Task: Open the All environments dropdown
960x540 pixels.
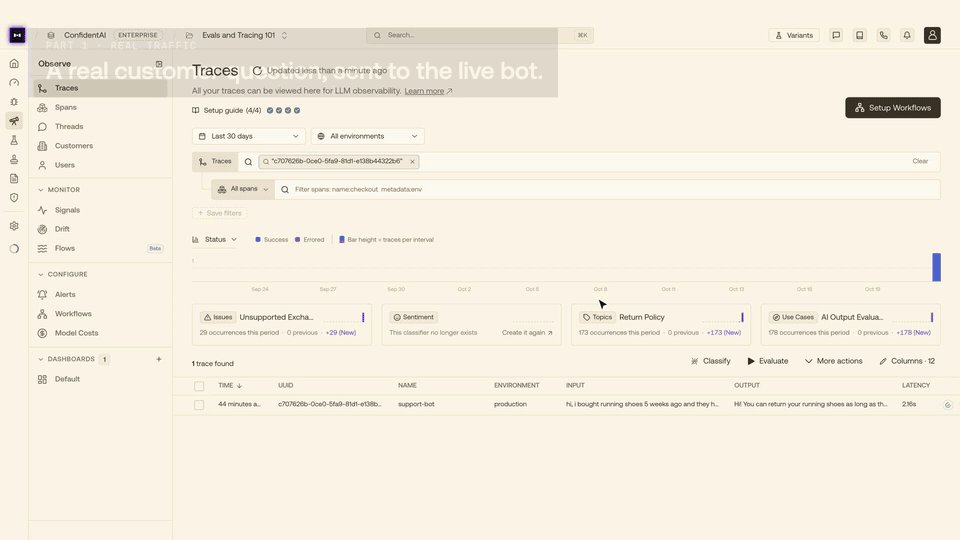Action: click(367, 136)
